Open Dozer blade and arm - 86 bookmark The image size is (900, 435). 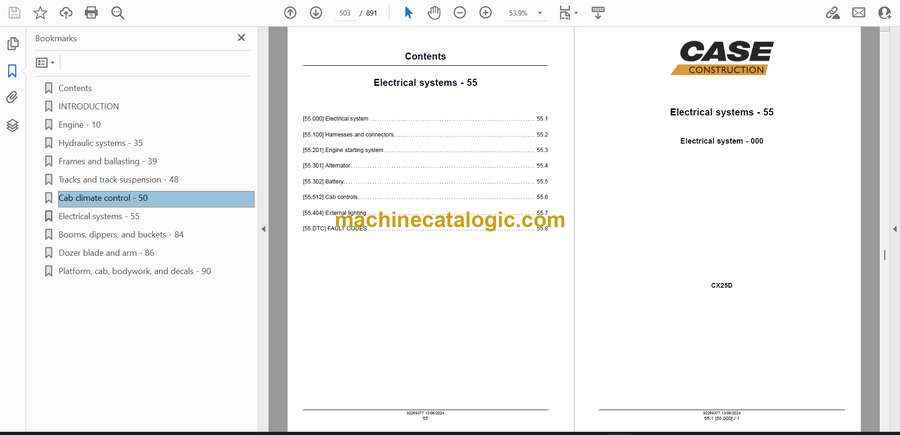[x=106, y=253]
